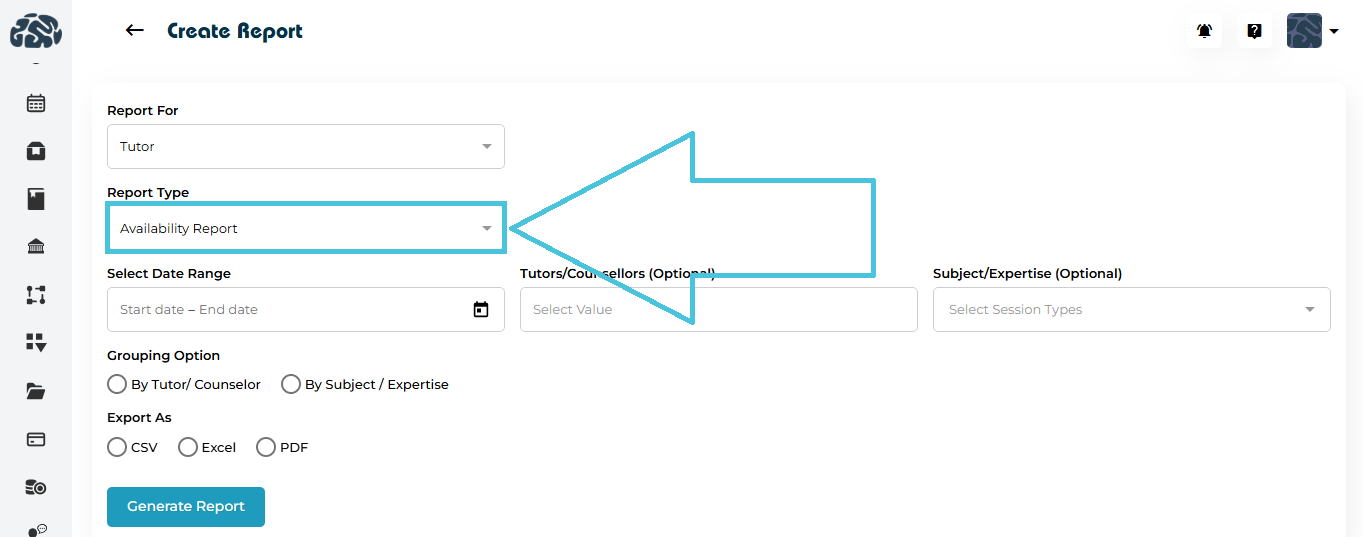Click the credit card sidebar icon

36,439
